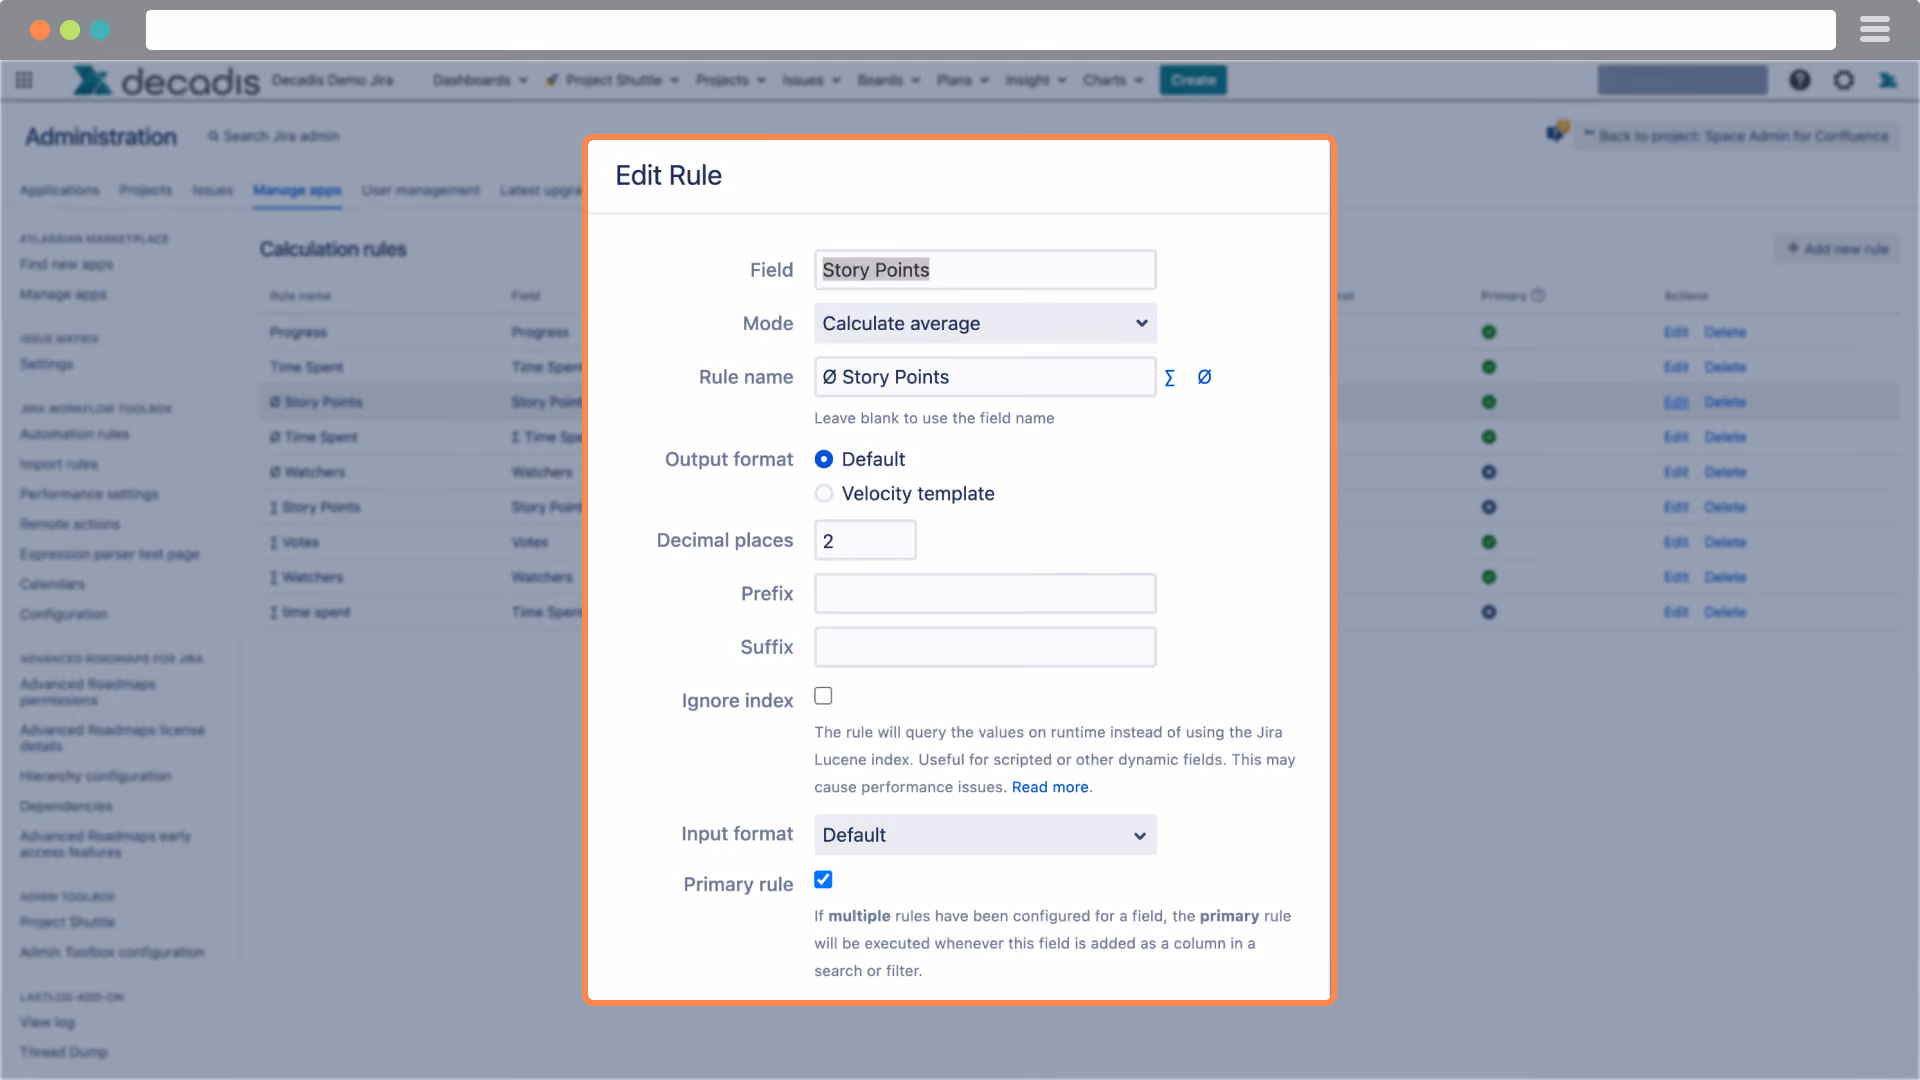This screenshot has height=1080, width=1920.
Task: Open the app switcher grid icon
Action: pyautogui.click(x=24, y=80)
